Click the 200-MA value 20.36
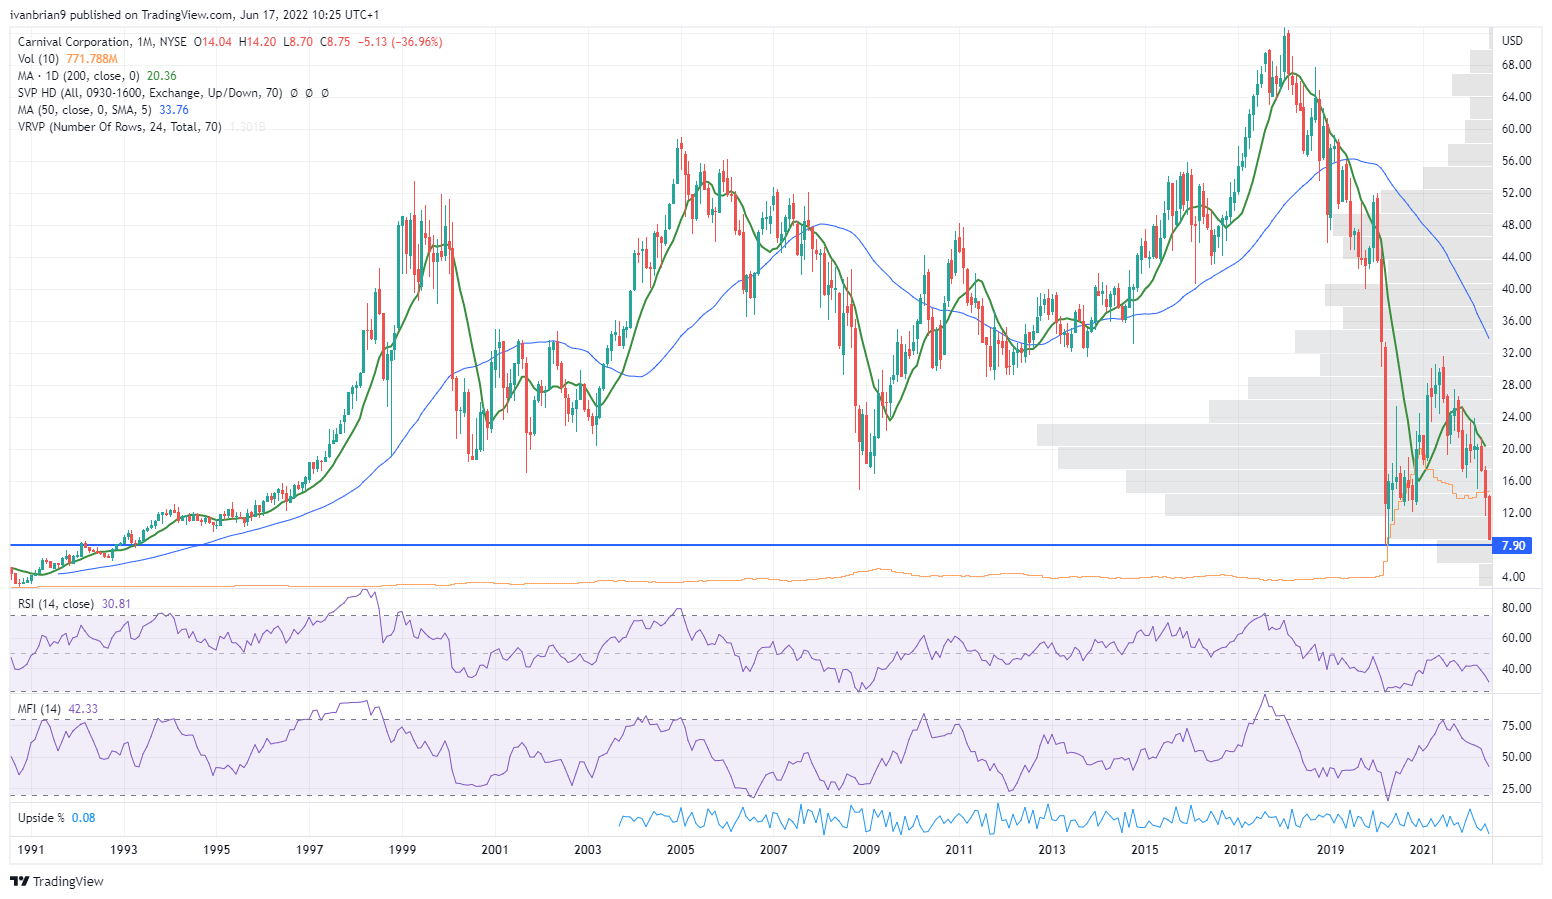 [x=162, y=76]
